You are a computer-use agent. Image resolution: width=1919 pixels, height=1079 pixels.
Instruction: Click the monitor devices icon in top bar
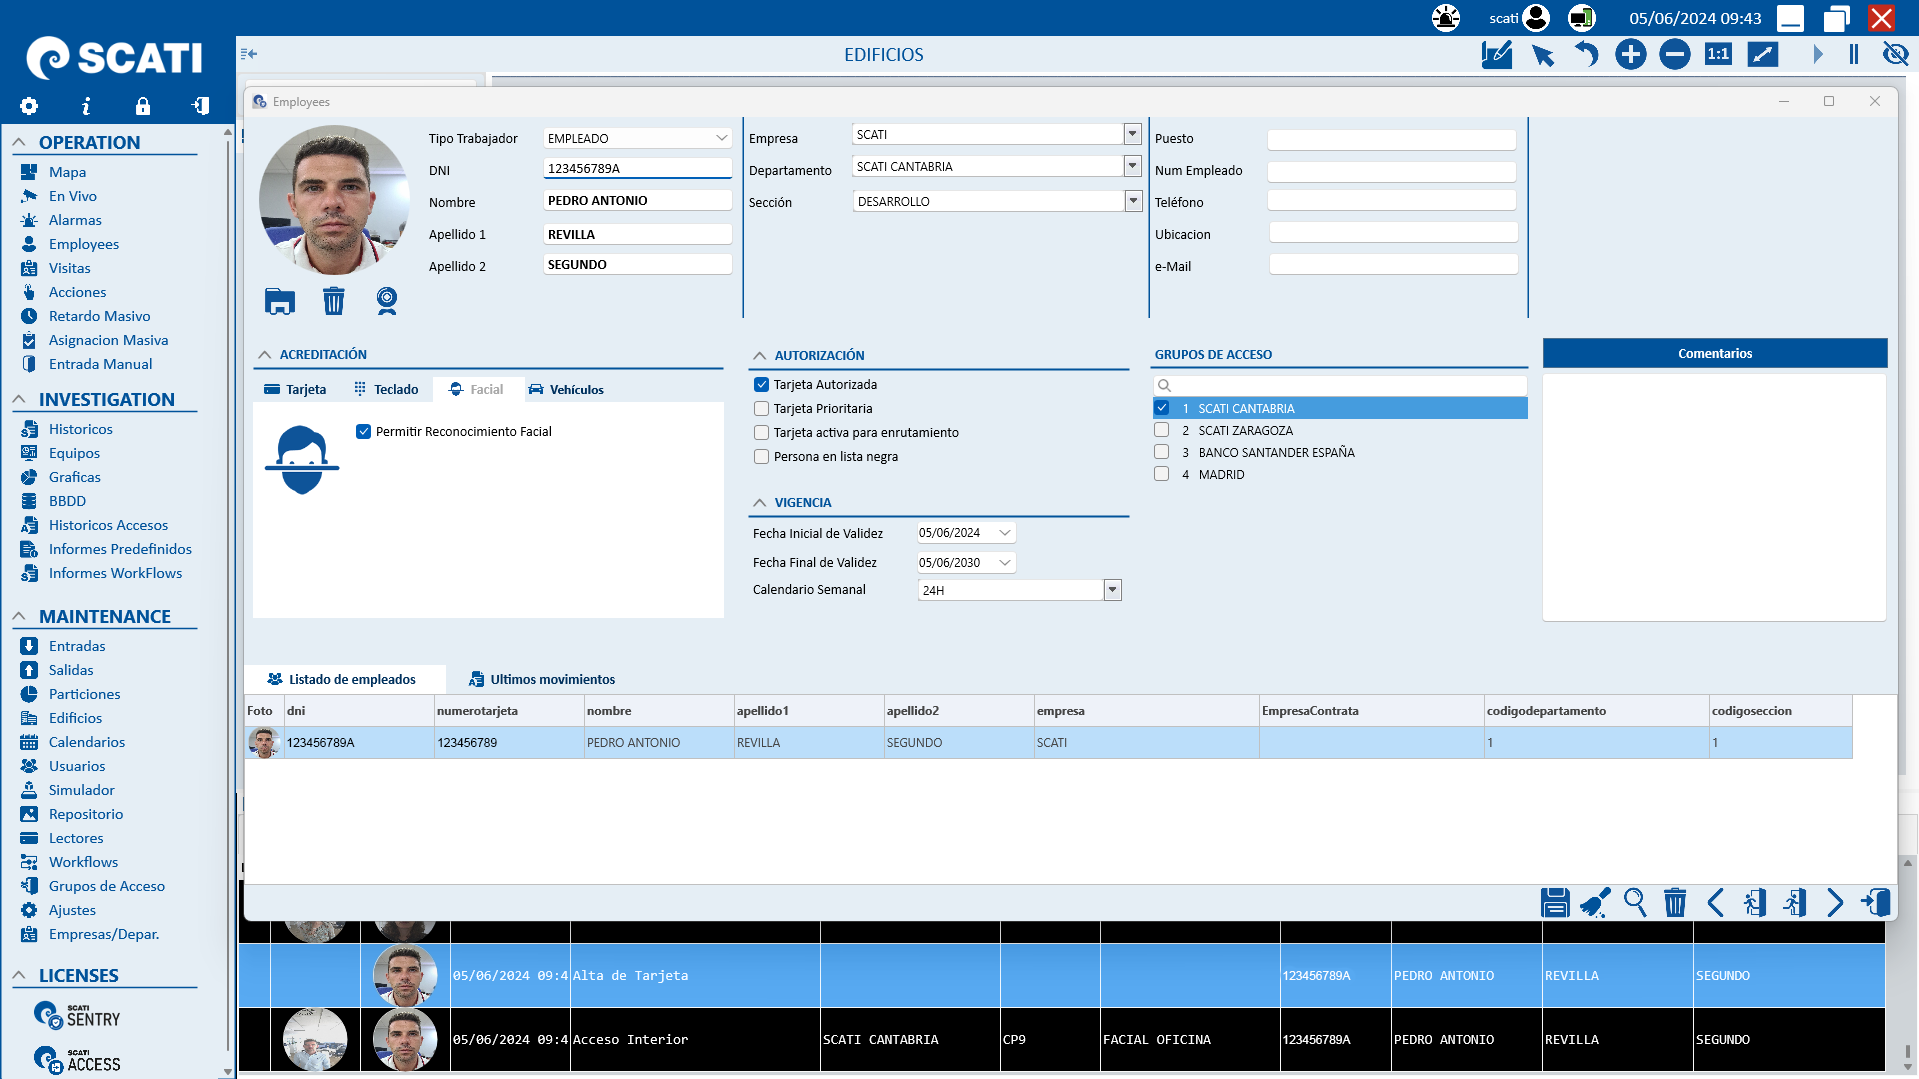tap(1582, 18)
